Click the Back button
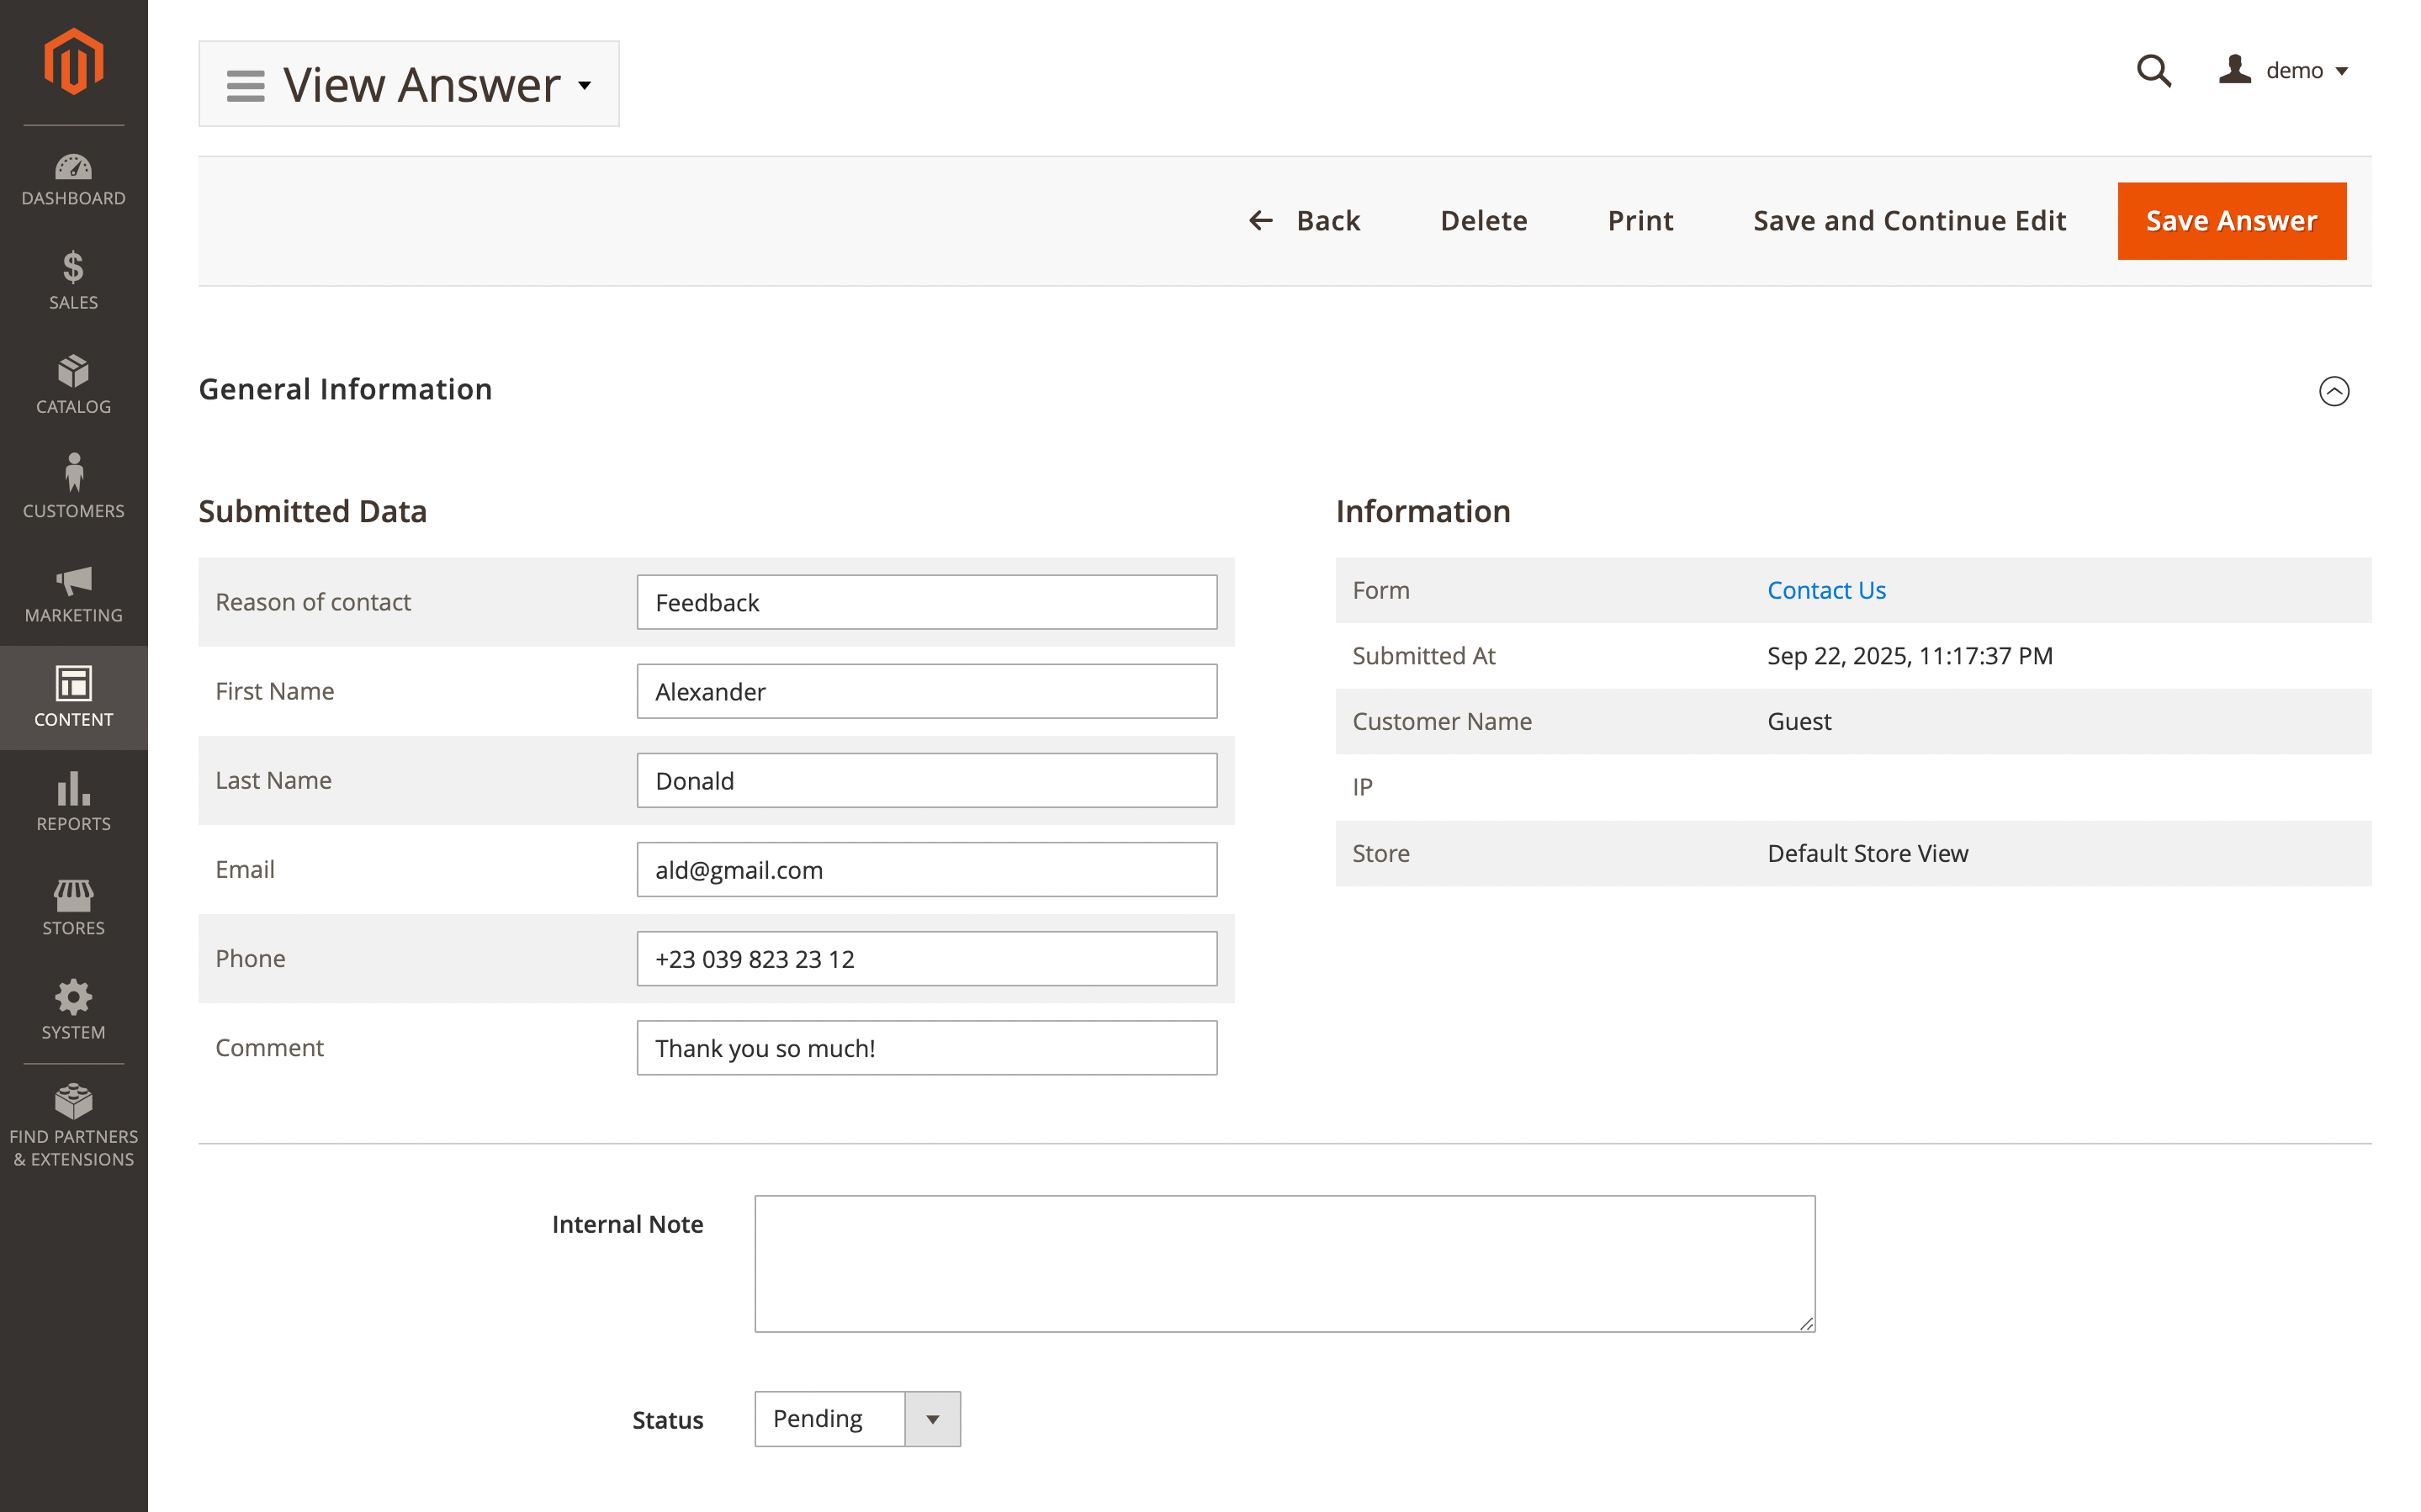The height and width of the screenshot is (1512, 2421). click(1305, 221)
